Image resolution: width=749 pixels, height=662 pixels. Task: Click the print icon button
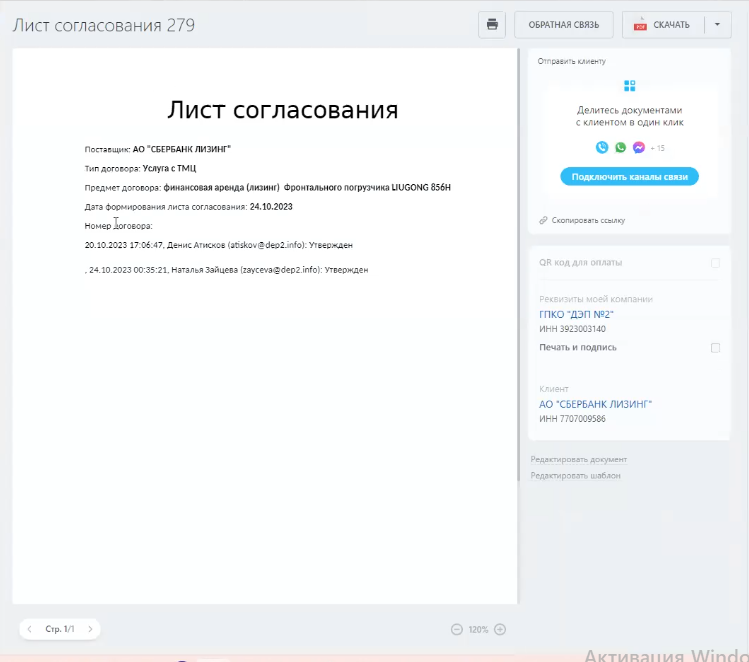coord(492,24)
